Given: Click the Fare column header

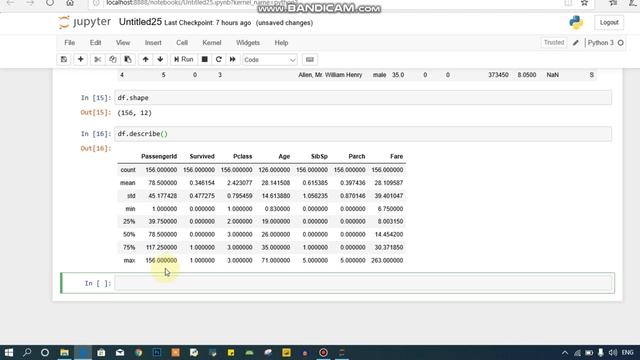Looking at the screenshot, I should coord(396,156).
